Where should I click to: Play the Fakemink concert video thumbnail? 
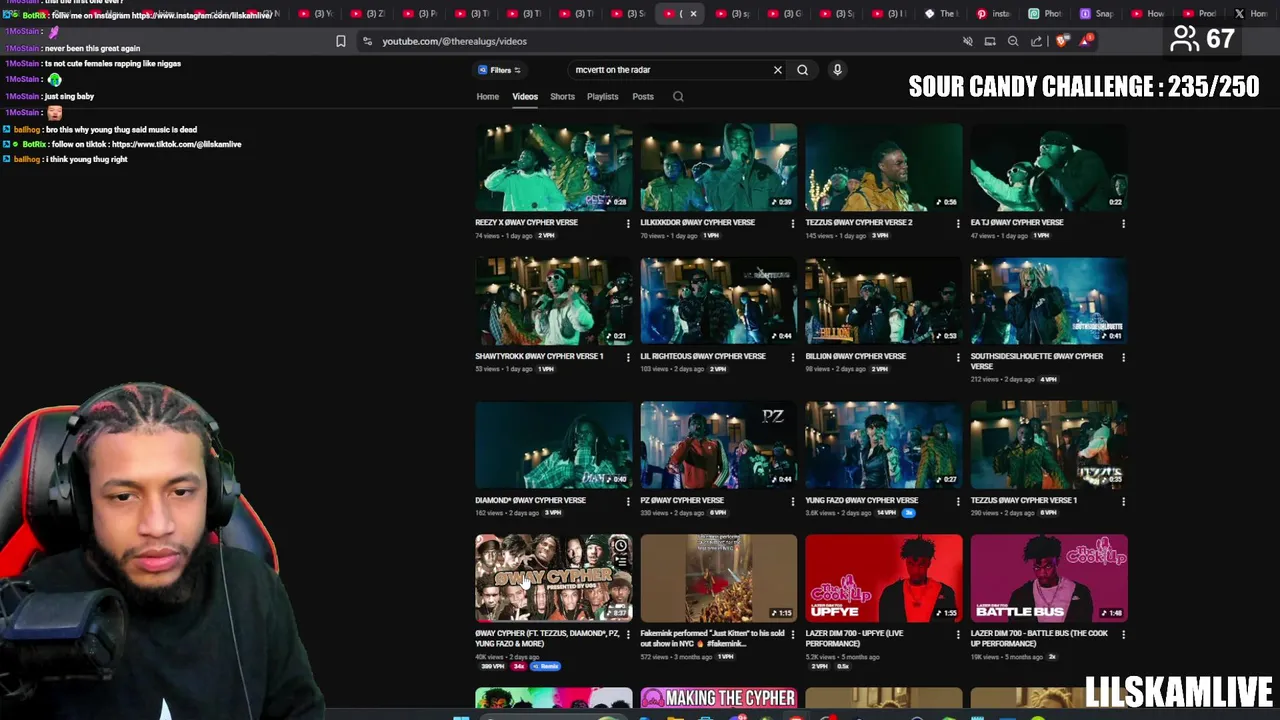(719, 578)
